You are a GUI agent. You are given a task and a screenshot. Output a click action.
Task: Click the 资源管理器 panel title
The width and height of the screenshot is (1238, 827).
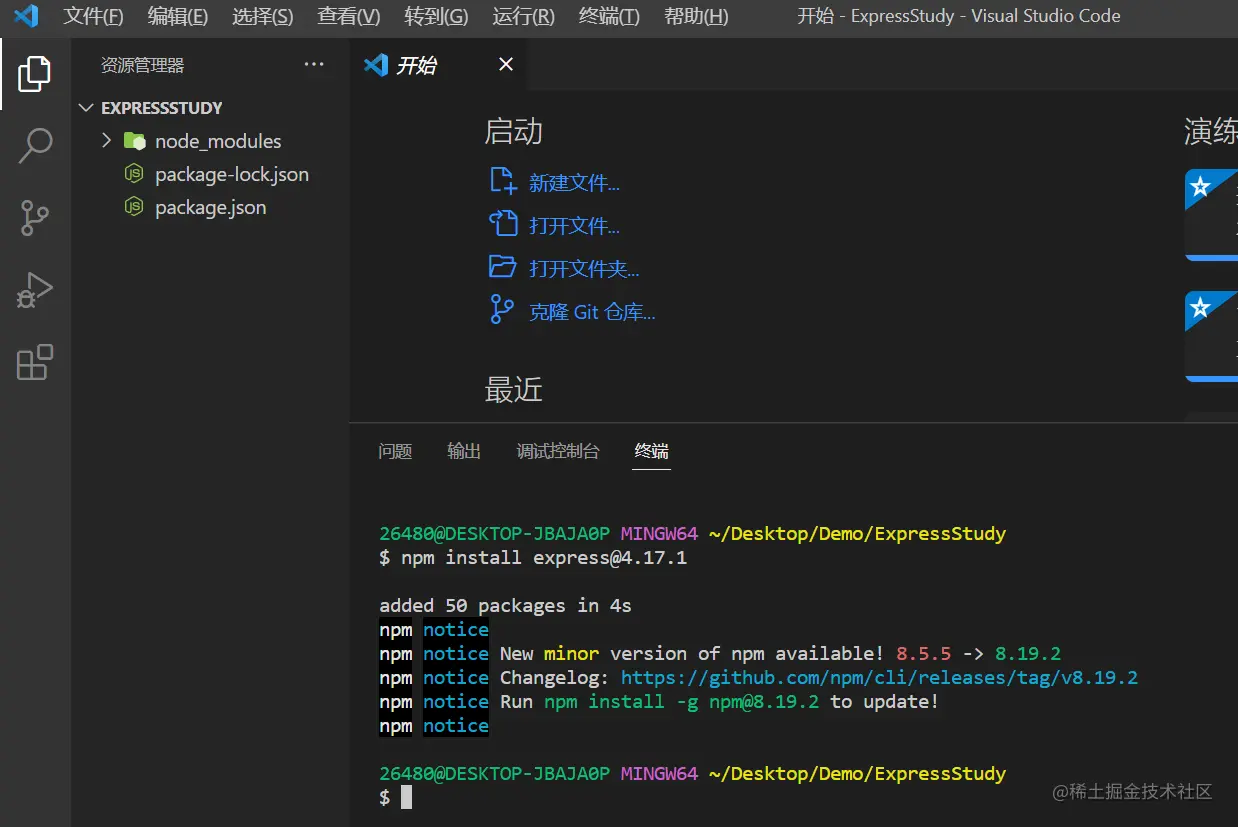click(x=142, y=65)
